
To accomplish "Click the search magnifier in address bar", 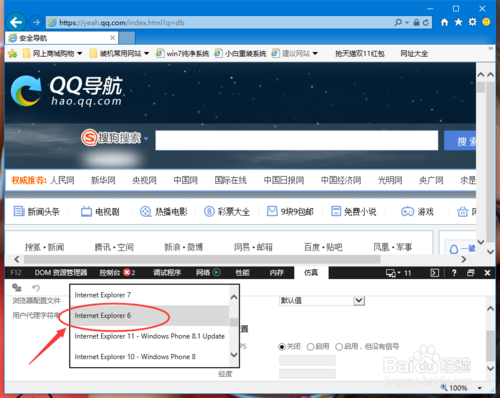I will point(398,22).
